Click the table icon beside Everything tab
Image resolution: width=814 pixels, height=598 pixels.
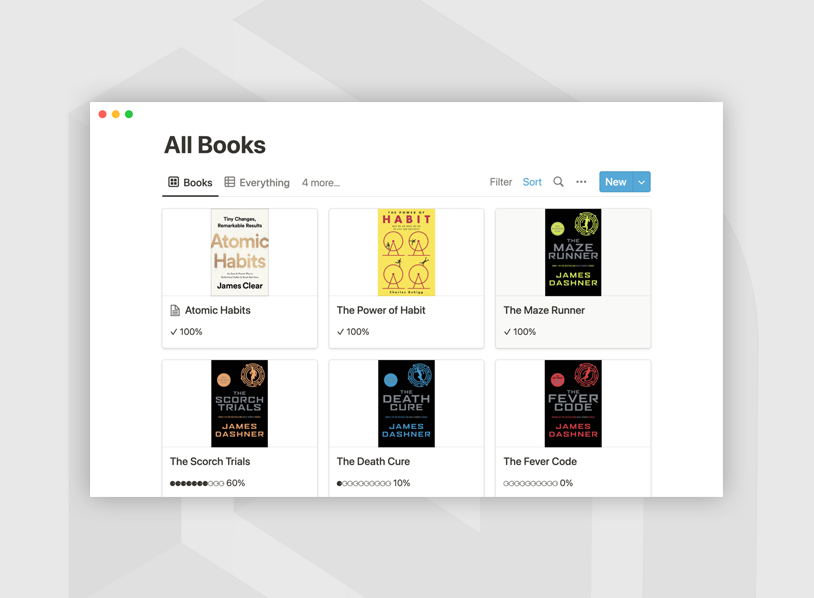click(229, 182)
